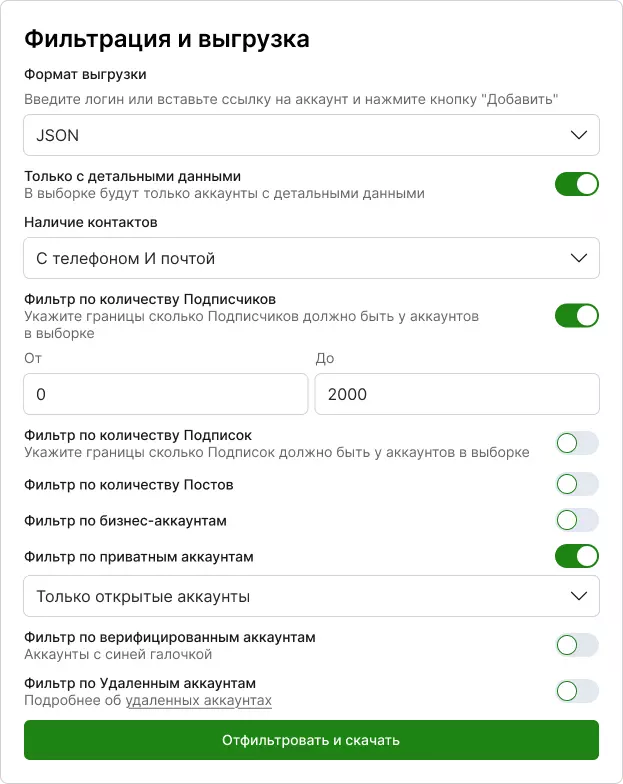This screenshot has width=623, height=784.
Task: Click the Фильтр по Удаленным аккаунтам label
Action: (x=140, y=684)
